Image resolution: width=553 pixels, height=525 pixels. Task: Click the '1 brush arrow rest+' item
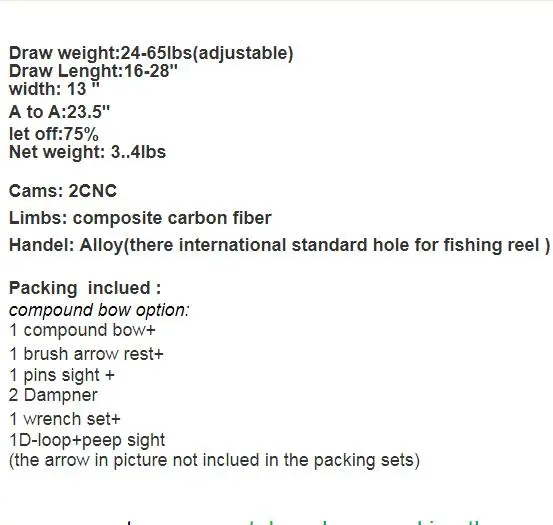[86, 354]
